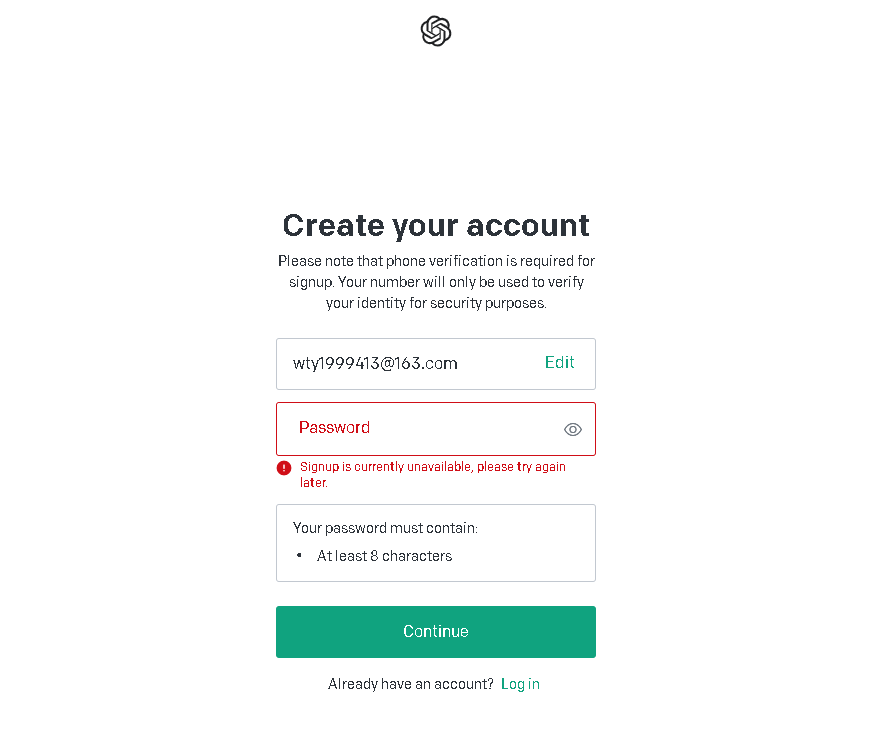
Task: Click the "Your password must contain:" label
Action: [385, 528]
